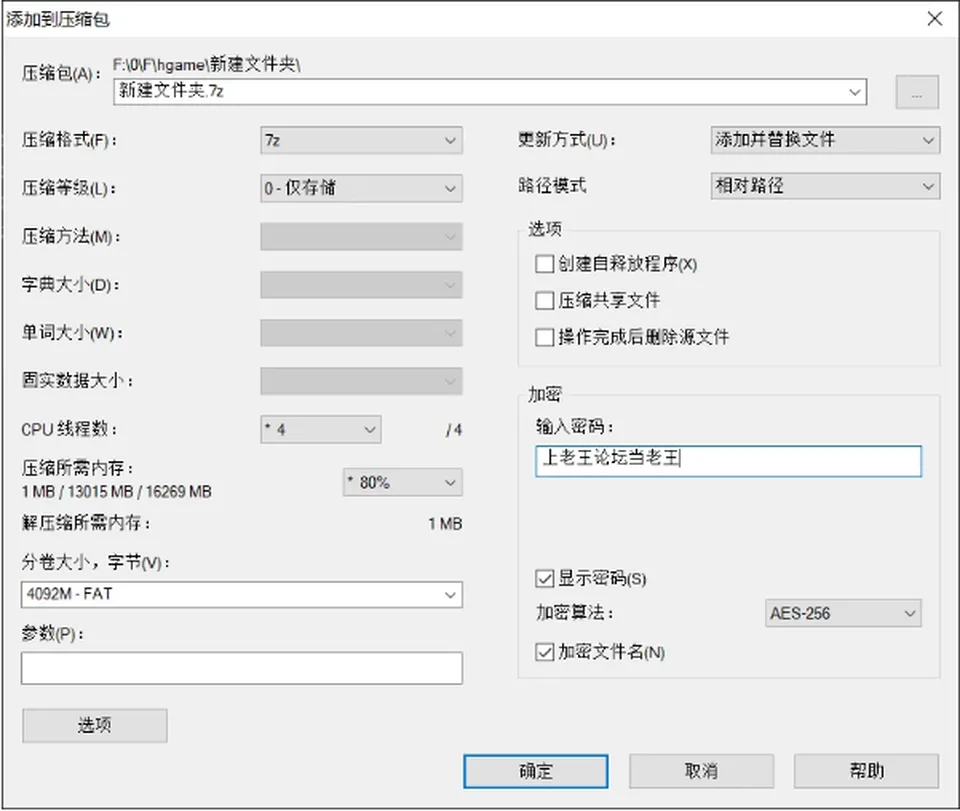The image size is (960, 811).
Task: Open the 压缩格式 7z dropdown
Action: tap(361, 140)
